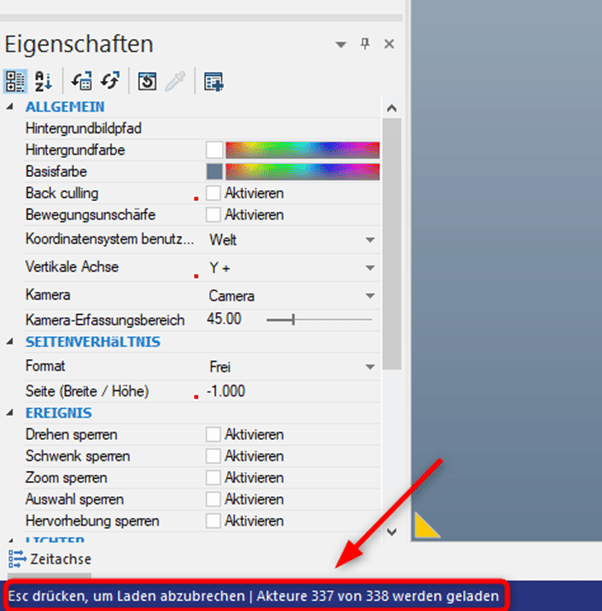
Task: Open the Vertikale Achse dropdown
Action: point(370,268)
